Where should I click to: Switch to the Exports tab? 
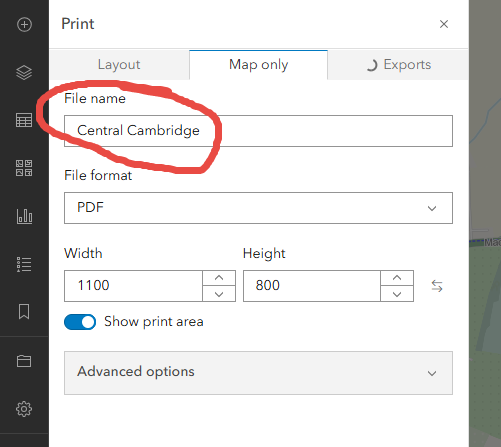398,65
